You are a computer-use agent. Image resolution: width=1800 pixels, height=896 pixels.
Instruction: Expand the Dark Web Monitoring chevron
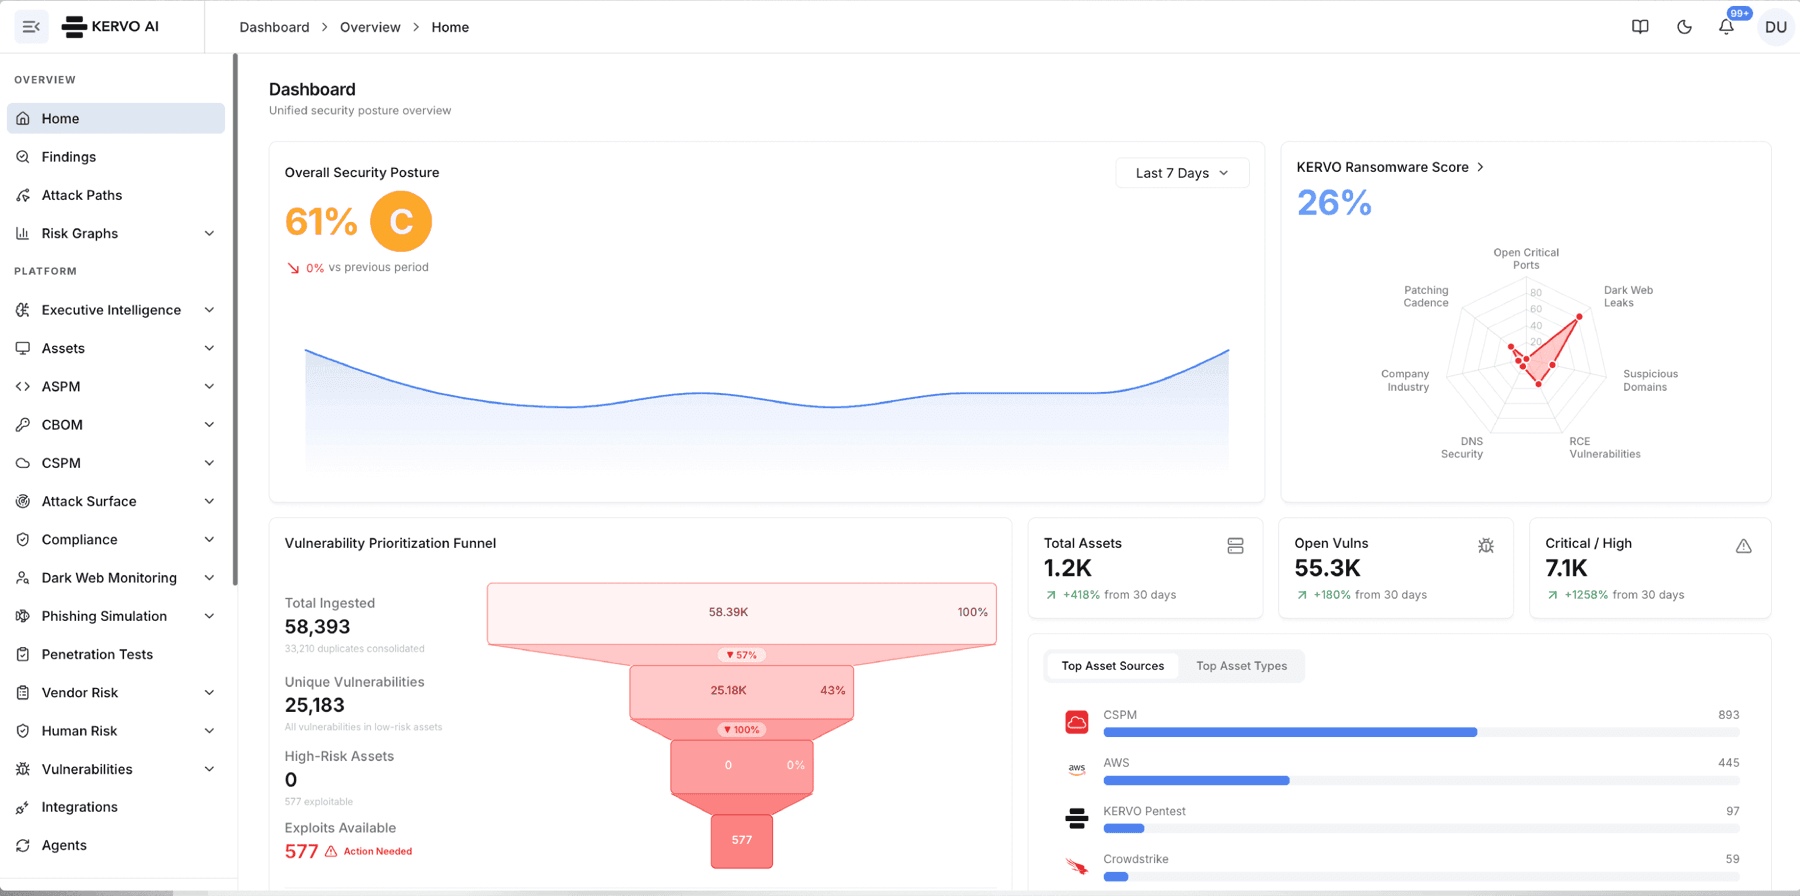pos(209,578)
